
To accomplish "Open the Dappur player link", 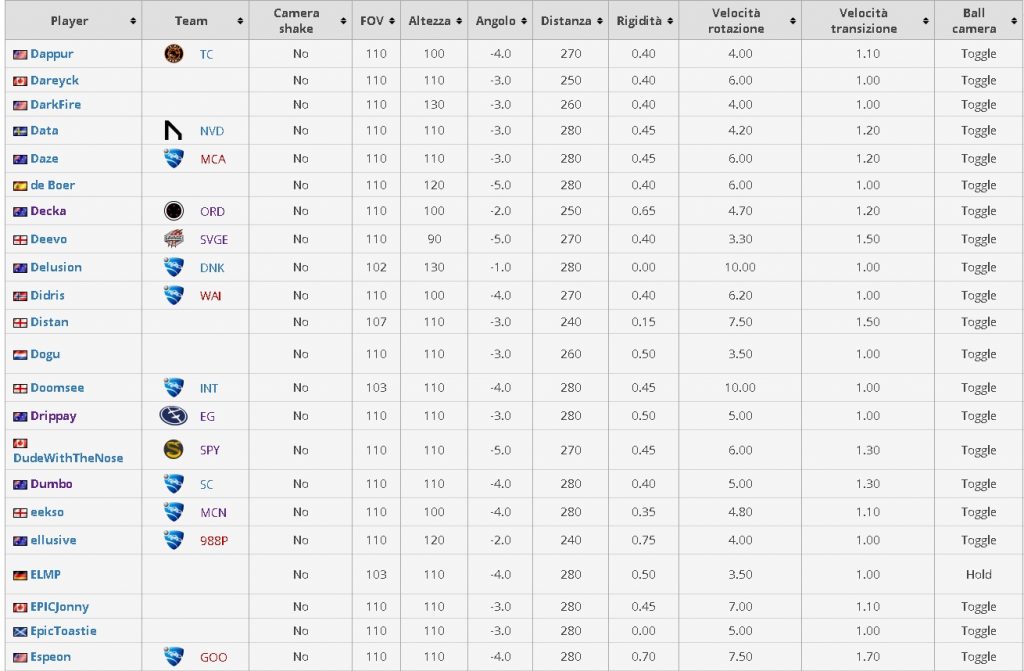I will [x=51, y=54].
